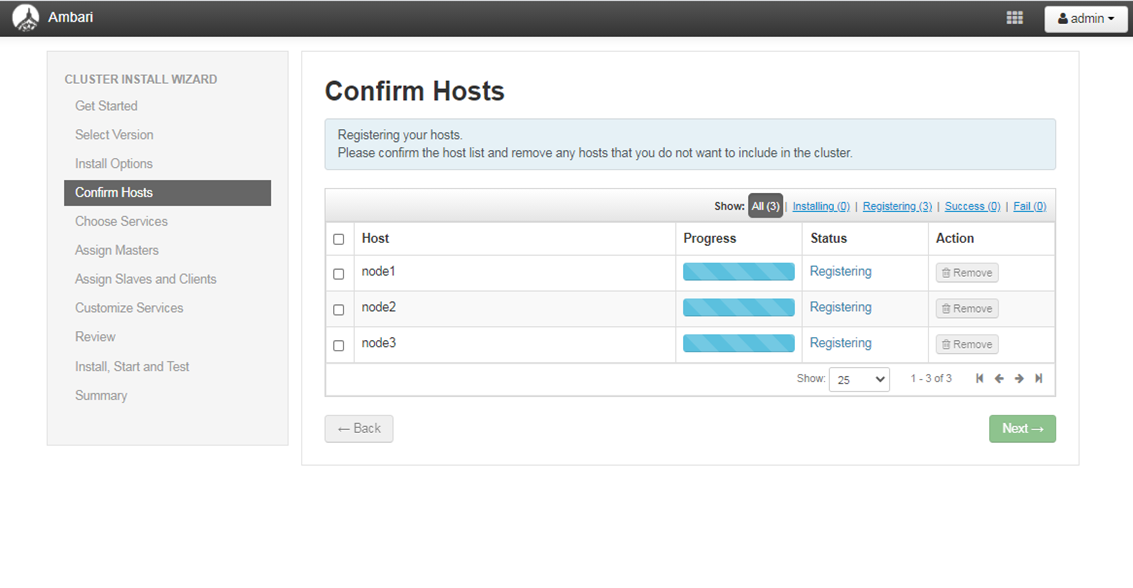This screenshot has width=1133, height=588.
Task: Select all hosts header checkbox
Action: tap(338, 239)
